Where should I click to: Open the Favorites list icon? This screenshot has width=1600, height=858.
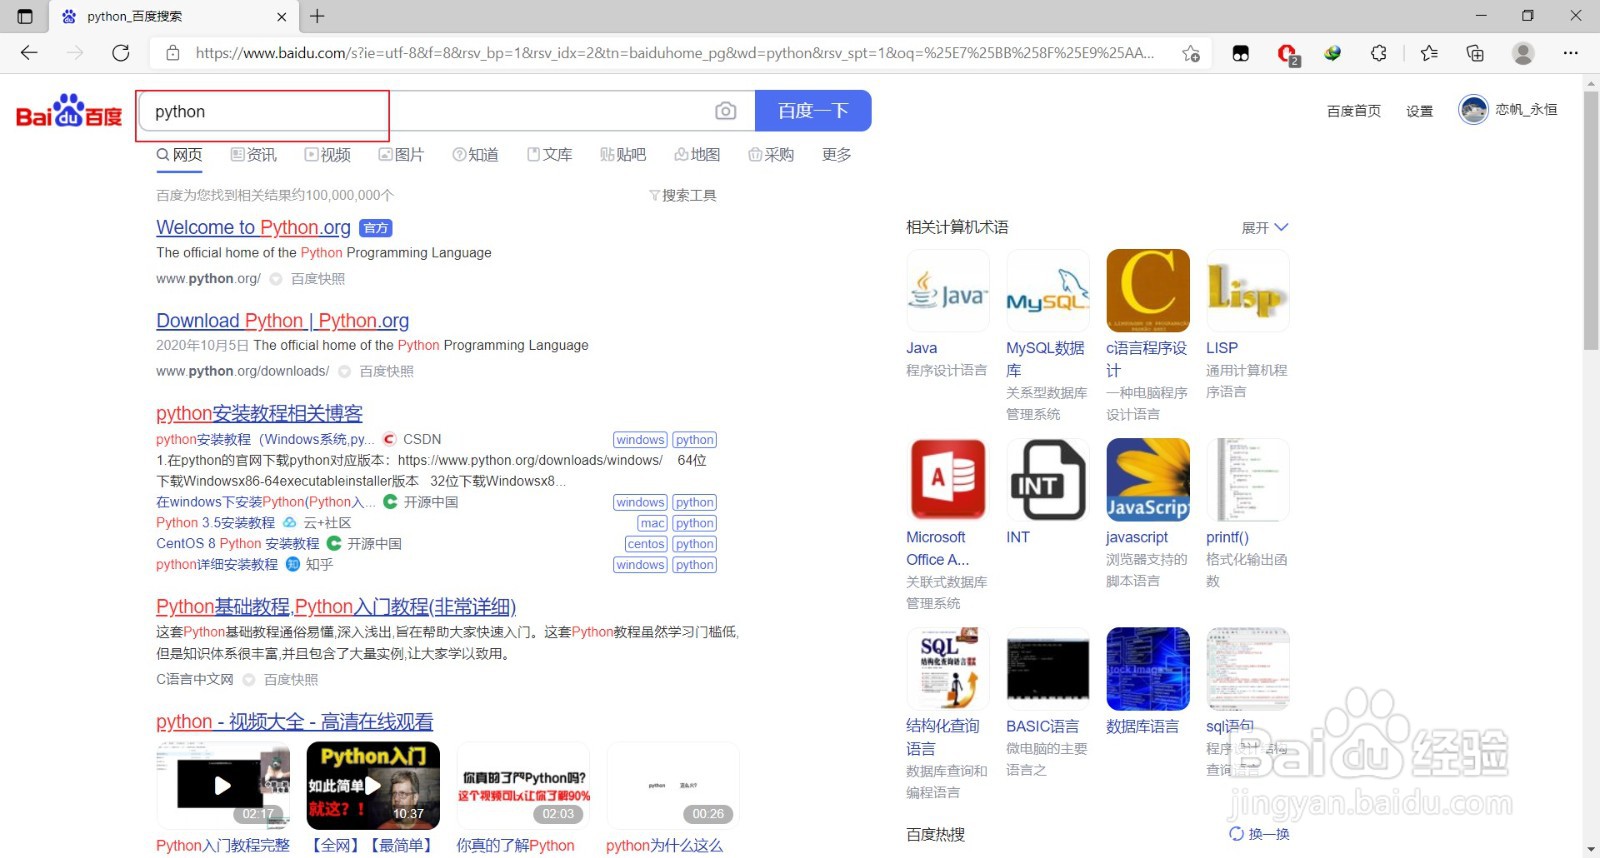coord(1429,53)
